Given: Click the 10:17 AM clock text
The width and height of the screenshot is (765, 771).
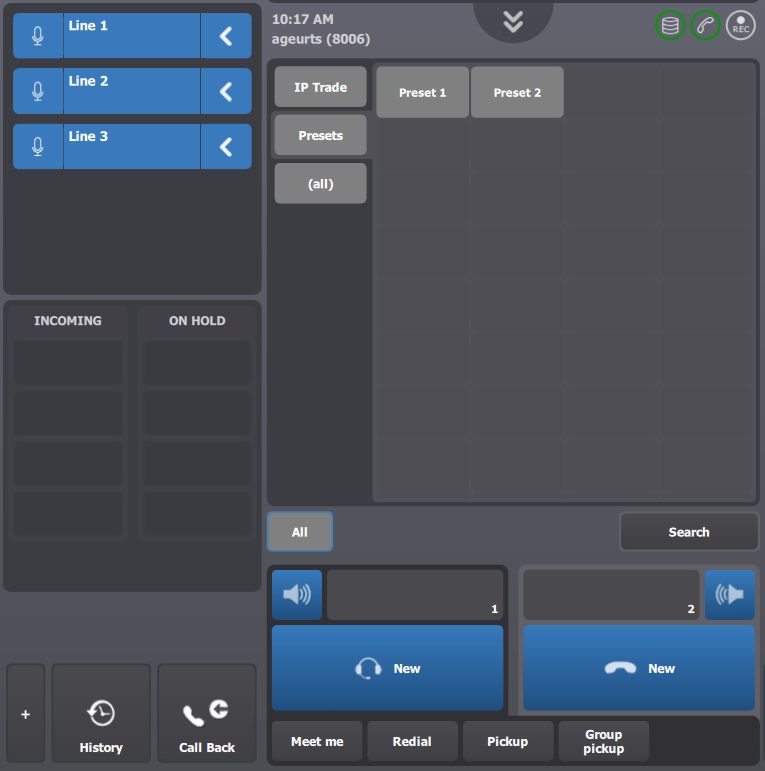Looking at the screenshot, I should pos(303,19).
